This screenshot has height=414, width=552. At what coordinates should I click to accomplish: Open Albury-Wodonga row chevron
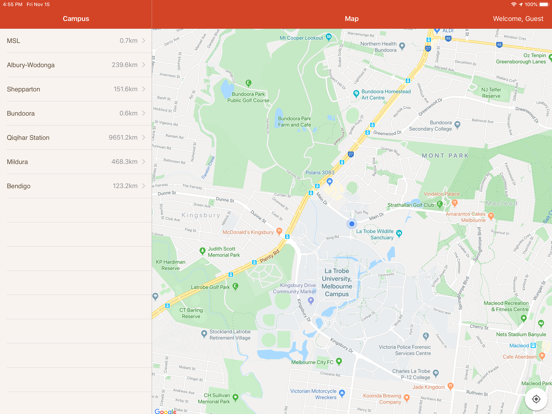143,65
